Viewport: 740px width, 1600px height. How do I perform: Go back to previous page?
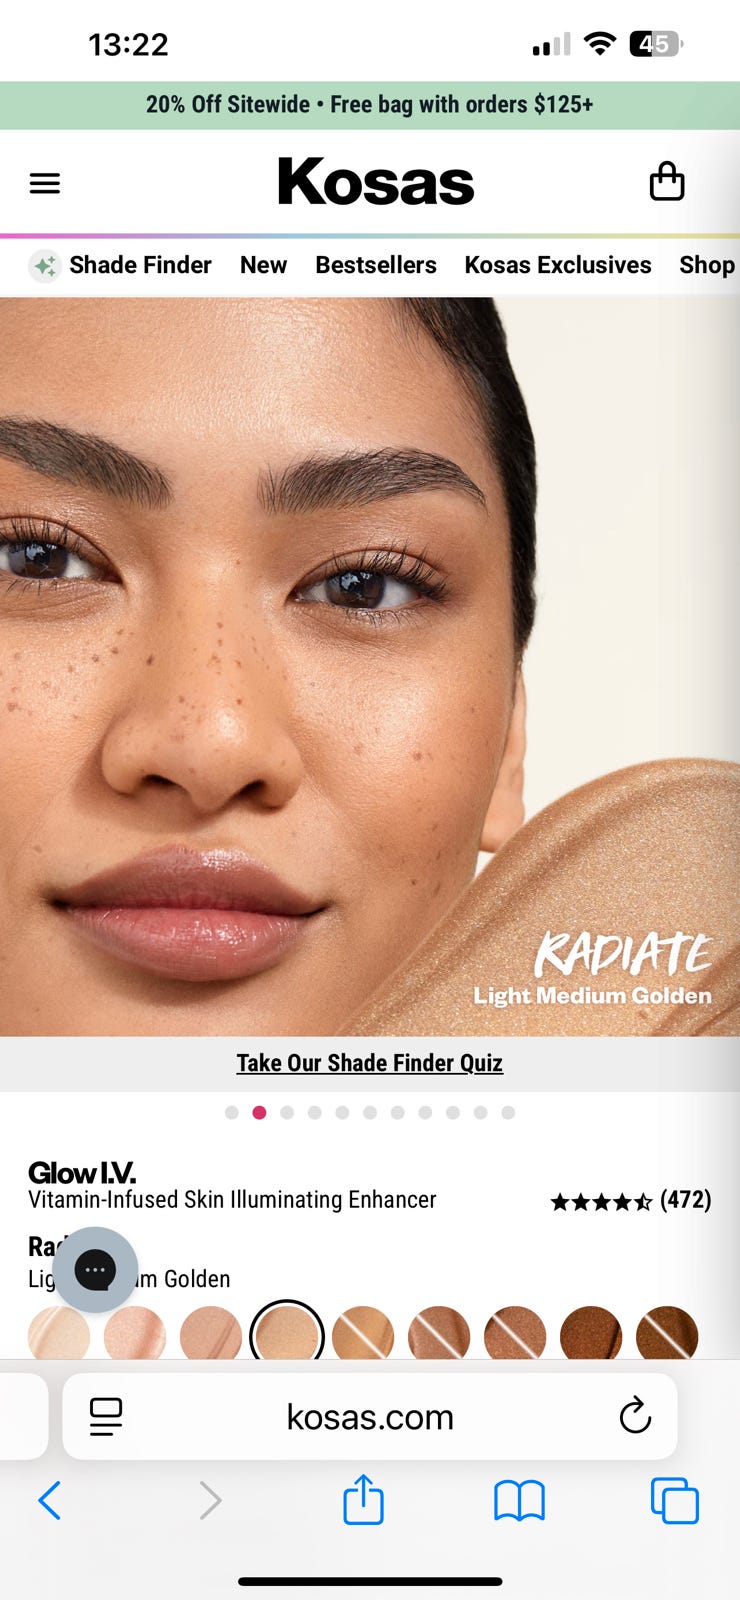(50, 1500)
